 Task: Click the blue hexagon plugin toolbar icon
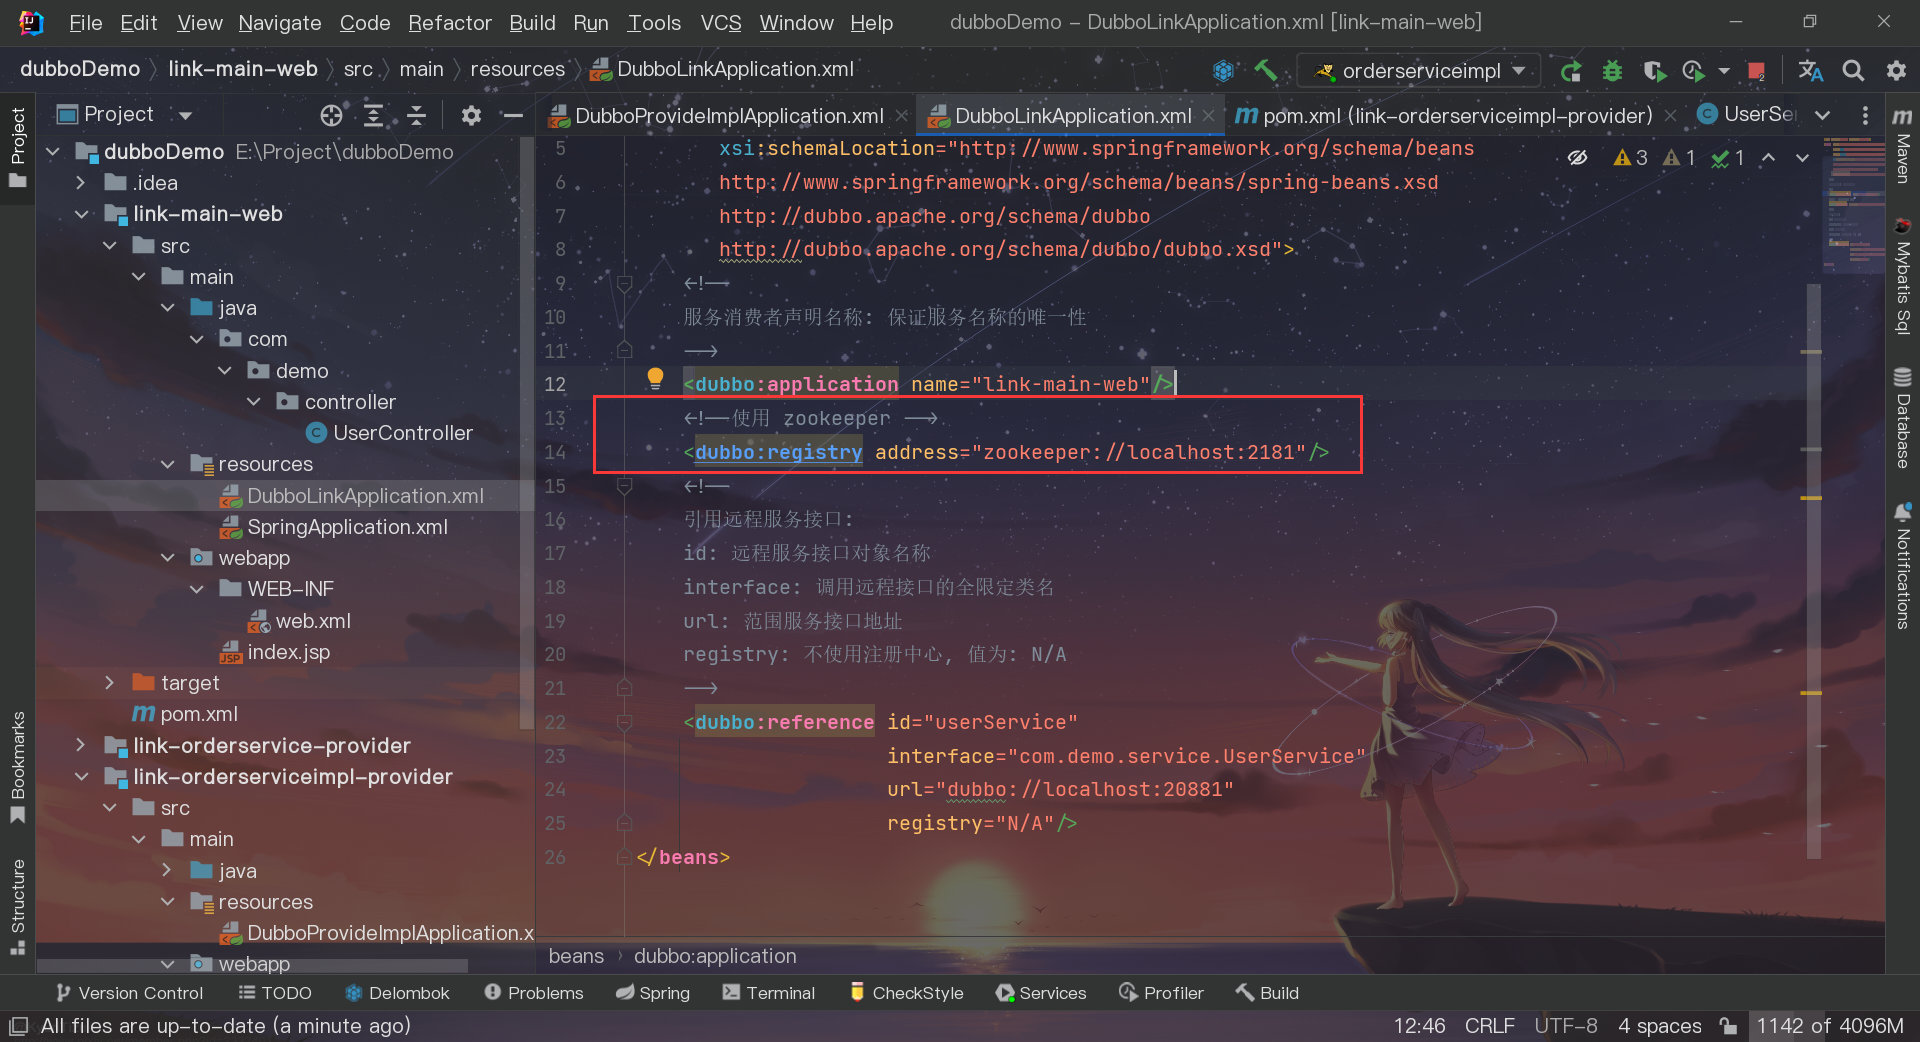(1223, 70)
